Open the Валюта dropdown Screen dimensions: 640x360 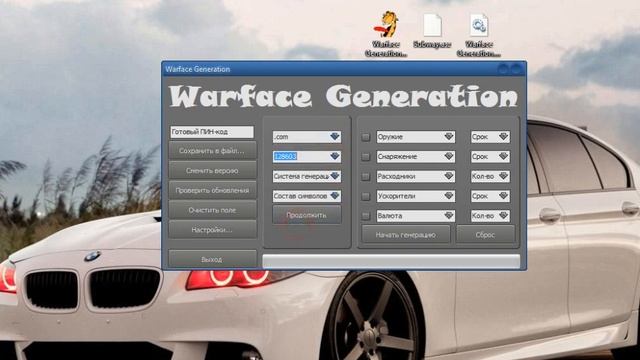pos(416,216)
